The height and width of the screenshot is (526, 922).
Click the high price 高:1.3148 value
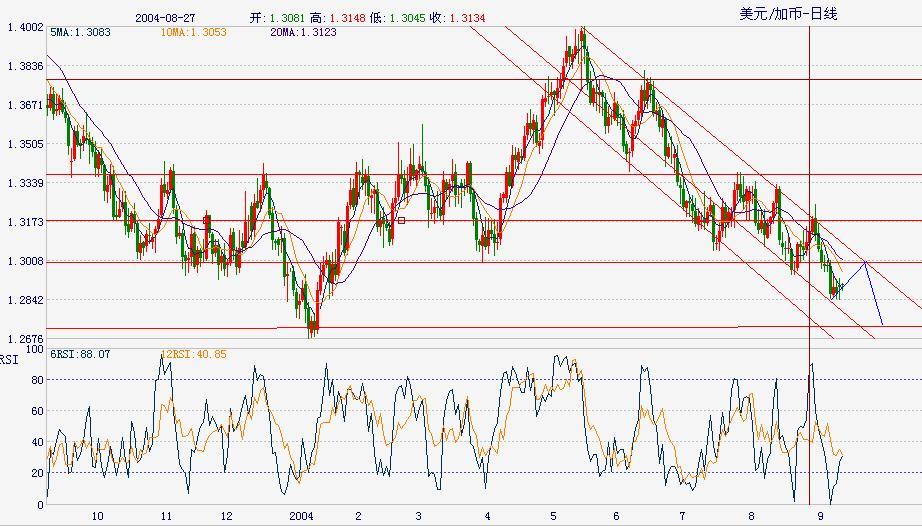pos(340,18)
